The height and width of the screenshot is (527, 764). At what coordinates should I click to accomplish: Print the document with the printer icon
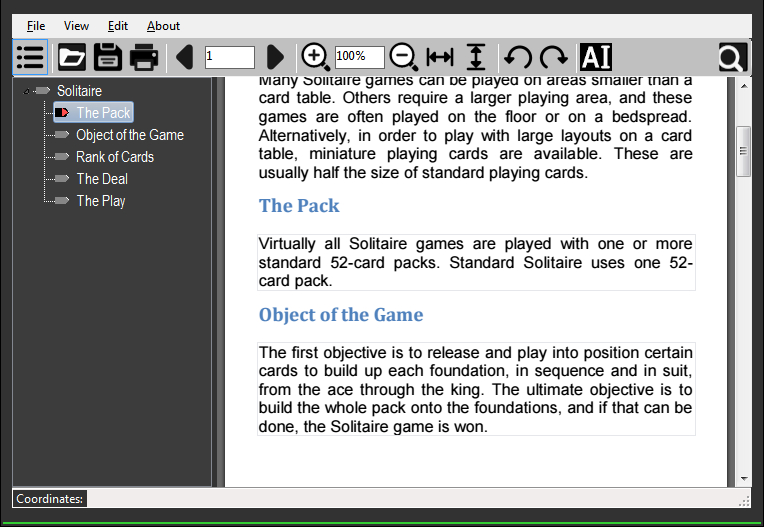144,57
